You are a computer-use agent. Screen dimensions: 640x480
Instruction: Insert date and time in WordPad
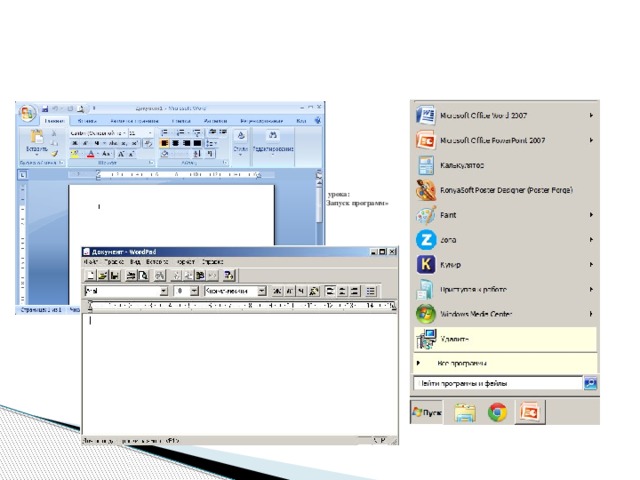pyautogui.click(x=229, y=276)
